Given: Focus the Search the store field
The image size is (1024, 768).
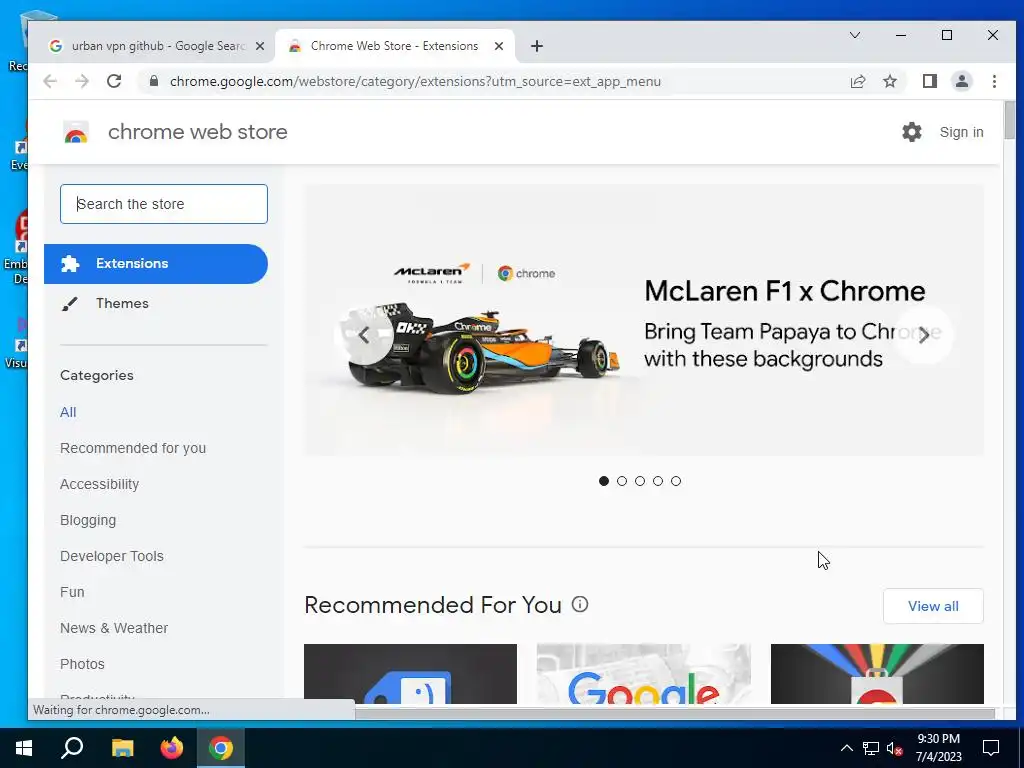Looking at the screenshot, I should [x=164, y=204].
